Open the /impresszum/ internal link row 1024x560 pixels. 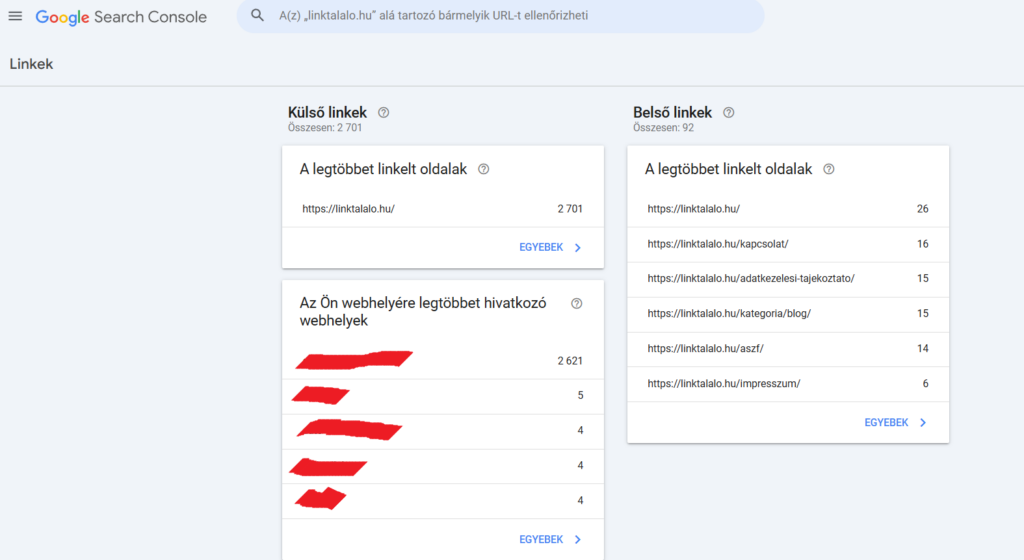[x=788, y=384]
